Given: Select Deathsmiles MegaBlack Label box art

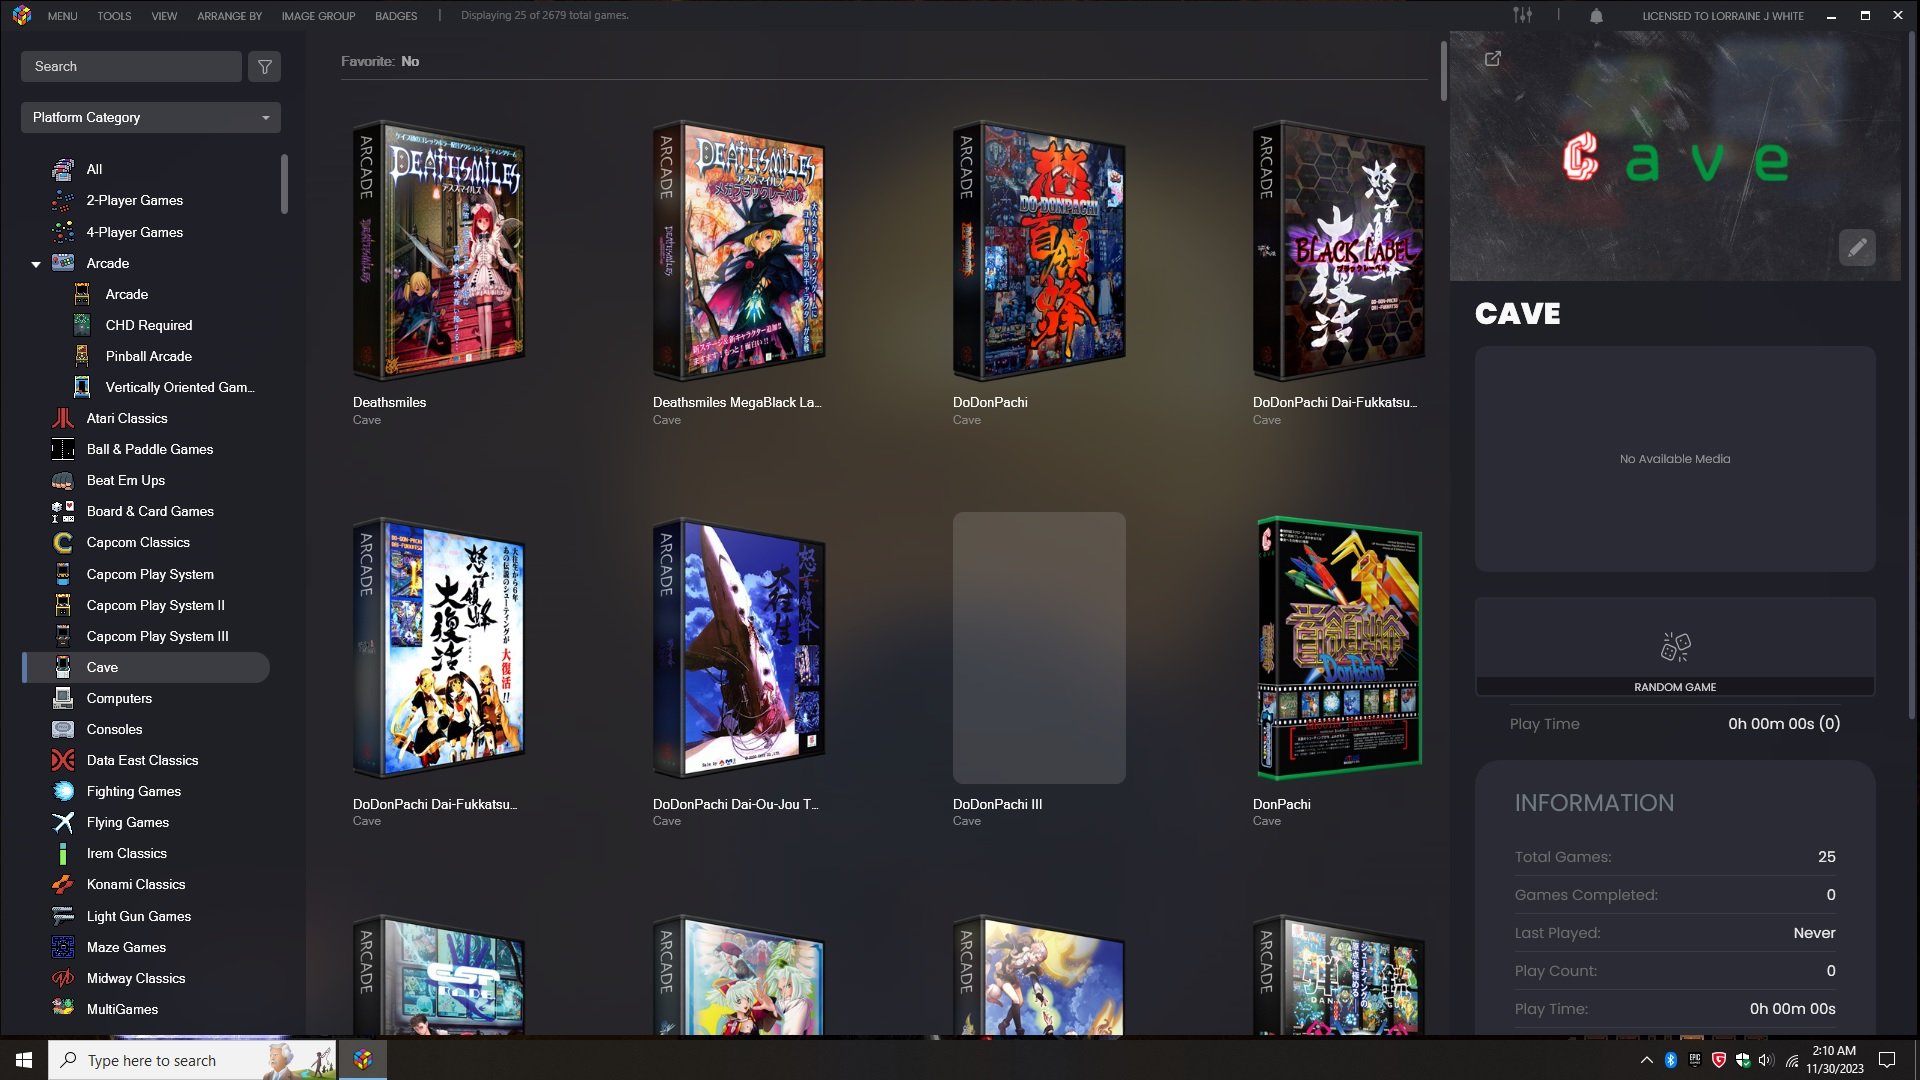Looking at the screenshot, I should pos(738,250).
